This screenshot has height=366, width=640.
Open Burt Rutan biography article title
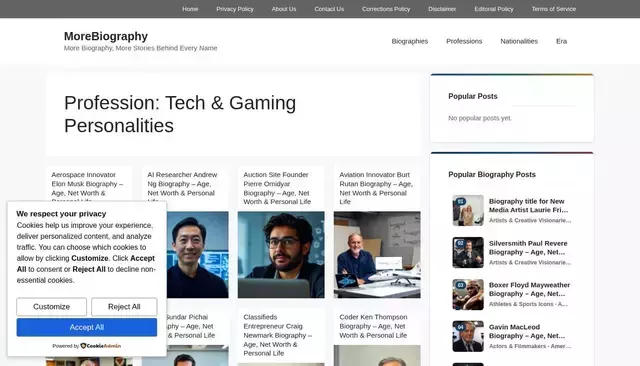[x=376, y=188]
